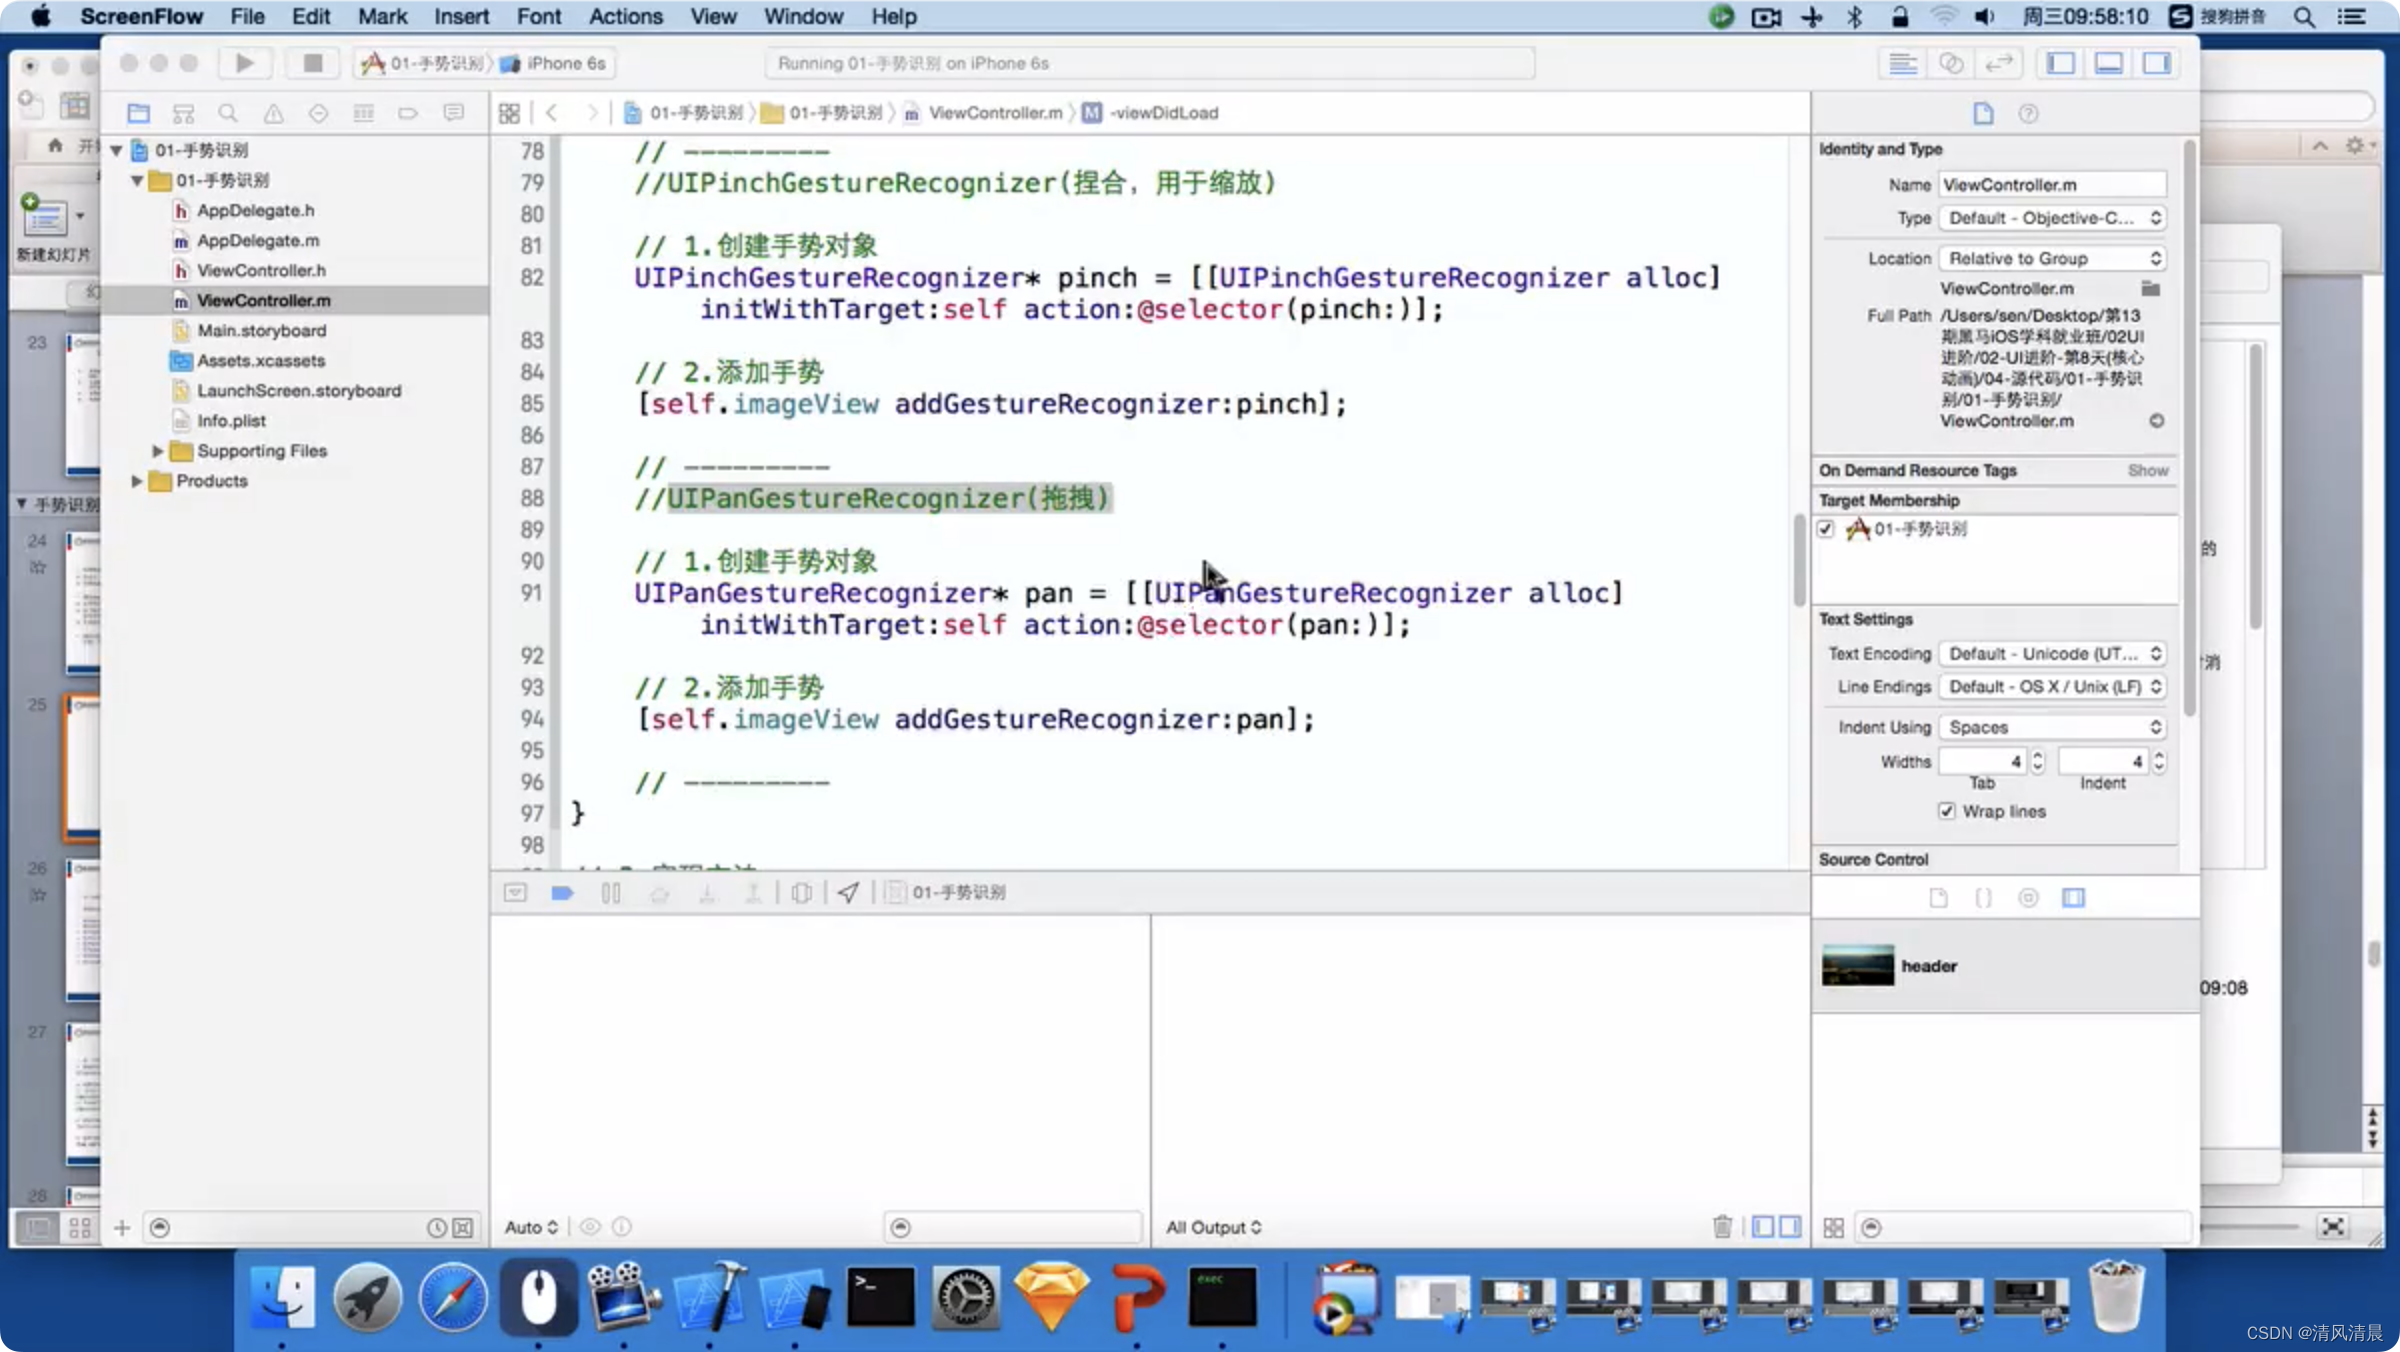Click the Xcode Run button
Viewport: 2400px width, 1352px height.
click(245, 63)
